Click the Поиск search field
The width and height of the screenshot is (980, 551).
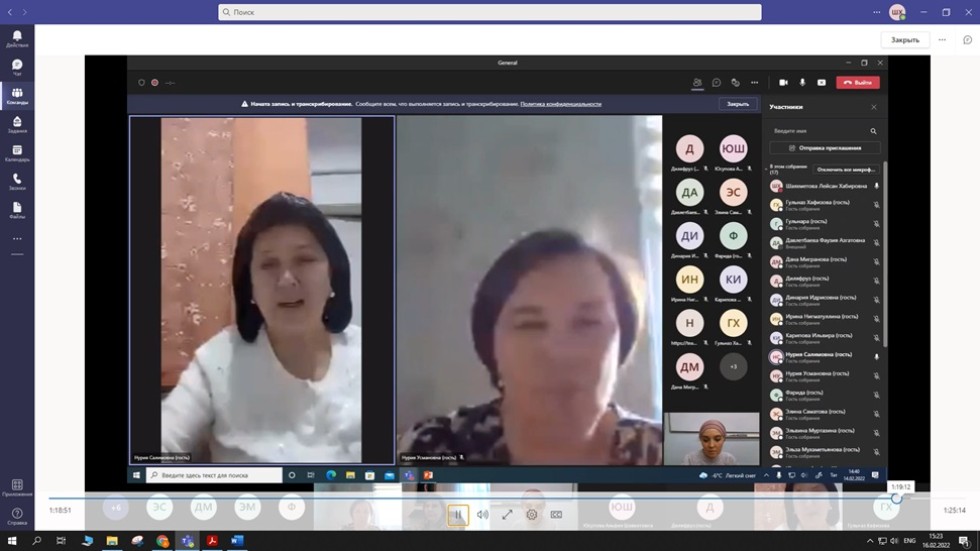[490, 12]
